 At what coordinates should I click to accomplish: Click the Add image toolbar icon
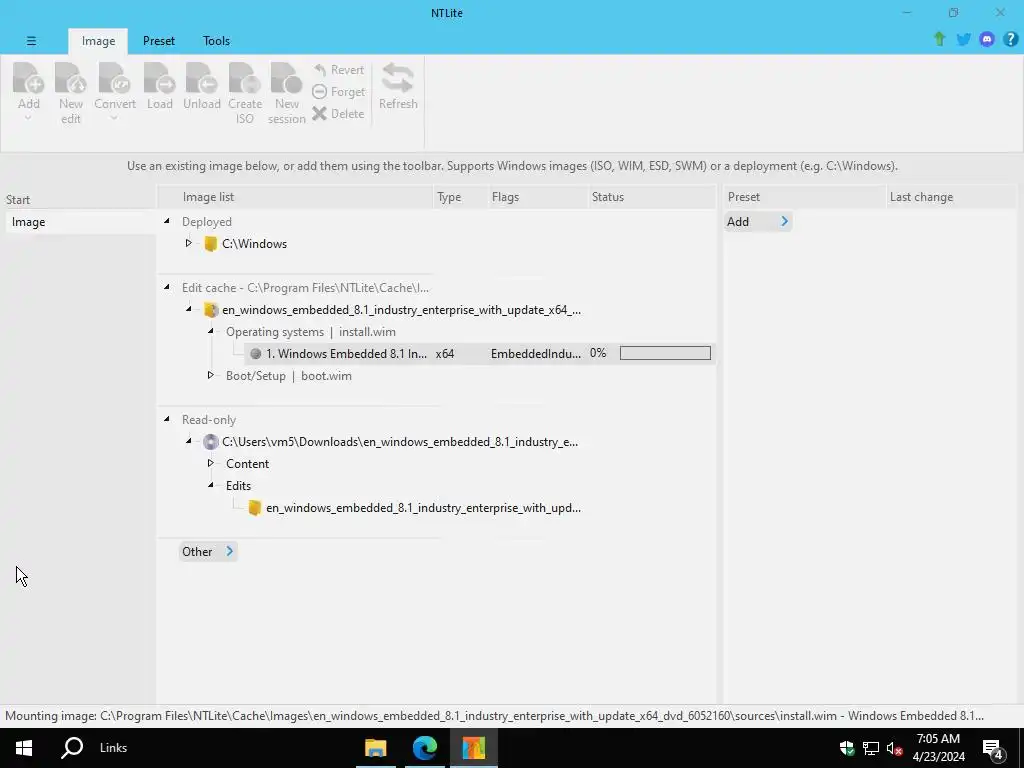pos(28,78)
